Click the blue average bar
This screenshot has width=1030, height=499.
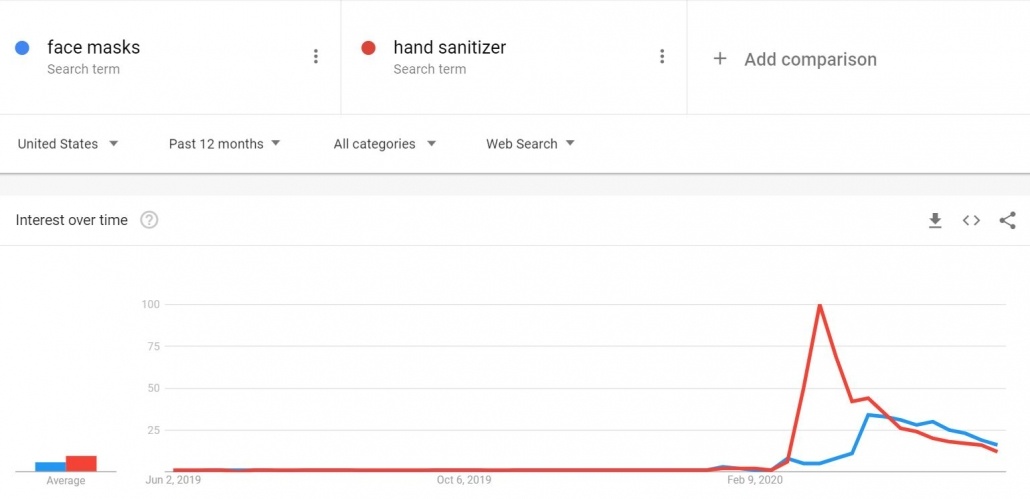pos(50,467)
